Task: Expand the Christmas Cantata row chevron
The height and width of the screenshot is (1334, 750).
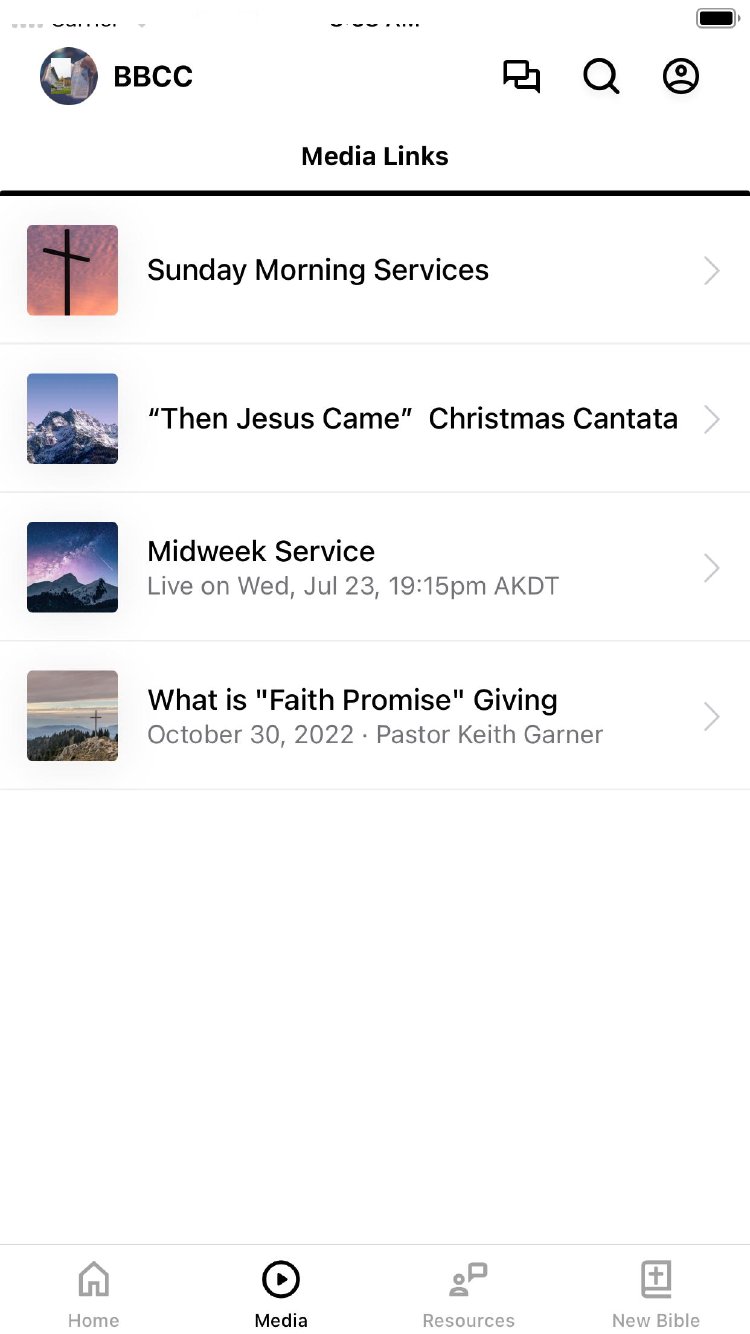Action: point(711,419)
